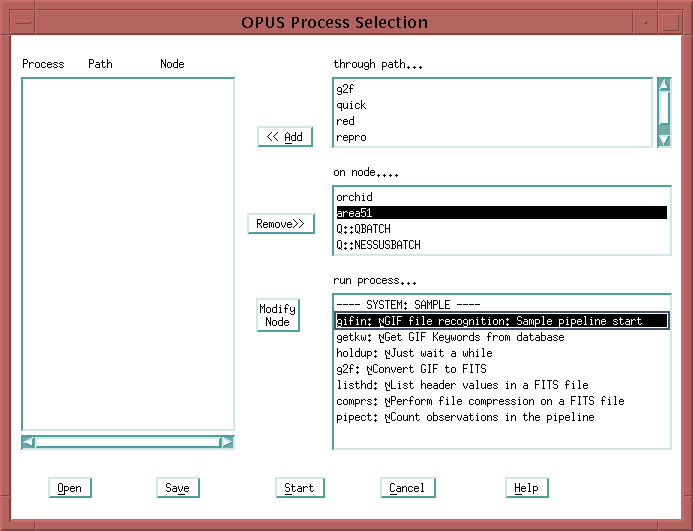Start the selected processes
The width and height of the screenshot is (693, 531).
pyautogui.click(x=299, y=488)
